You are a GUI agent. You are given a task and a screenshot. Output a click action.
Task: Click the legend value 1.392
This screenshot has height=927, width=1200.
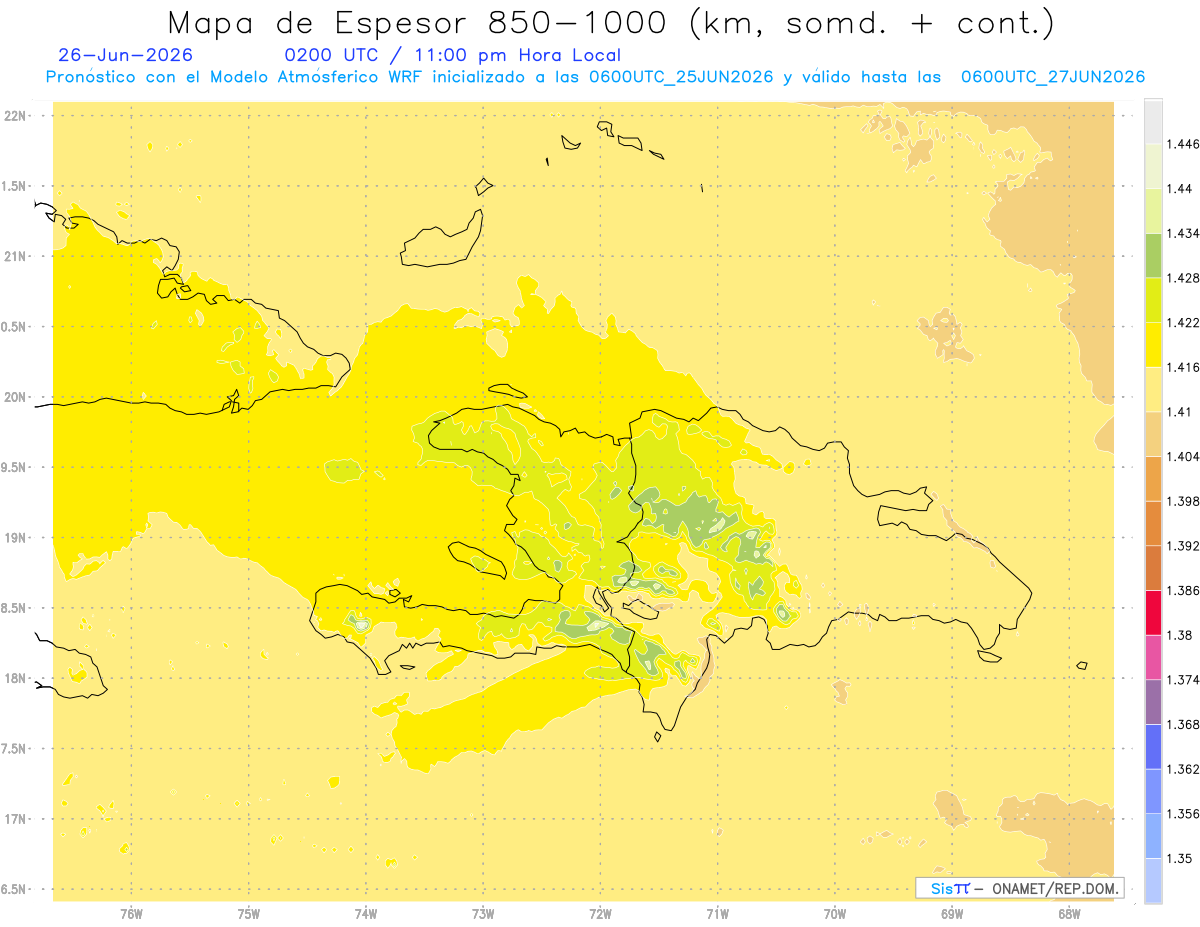point(1183,546)
